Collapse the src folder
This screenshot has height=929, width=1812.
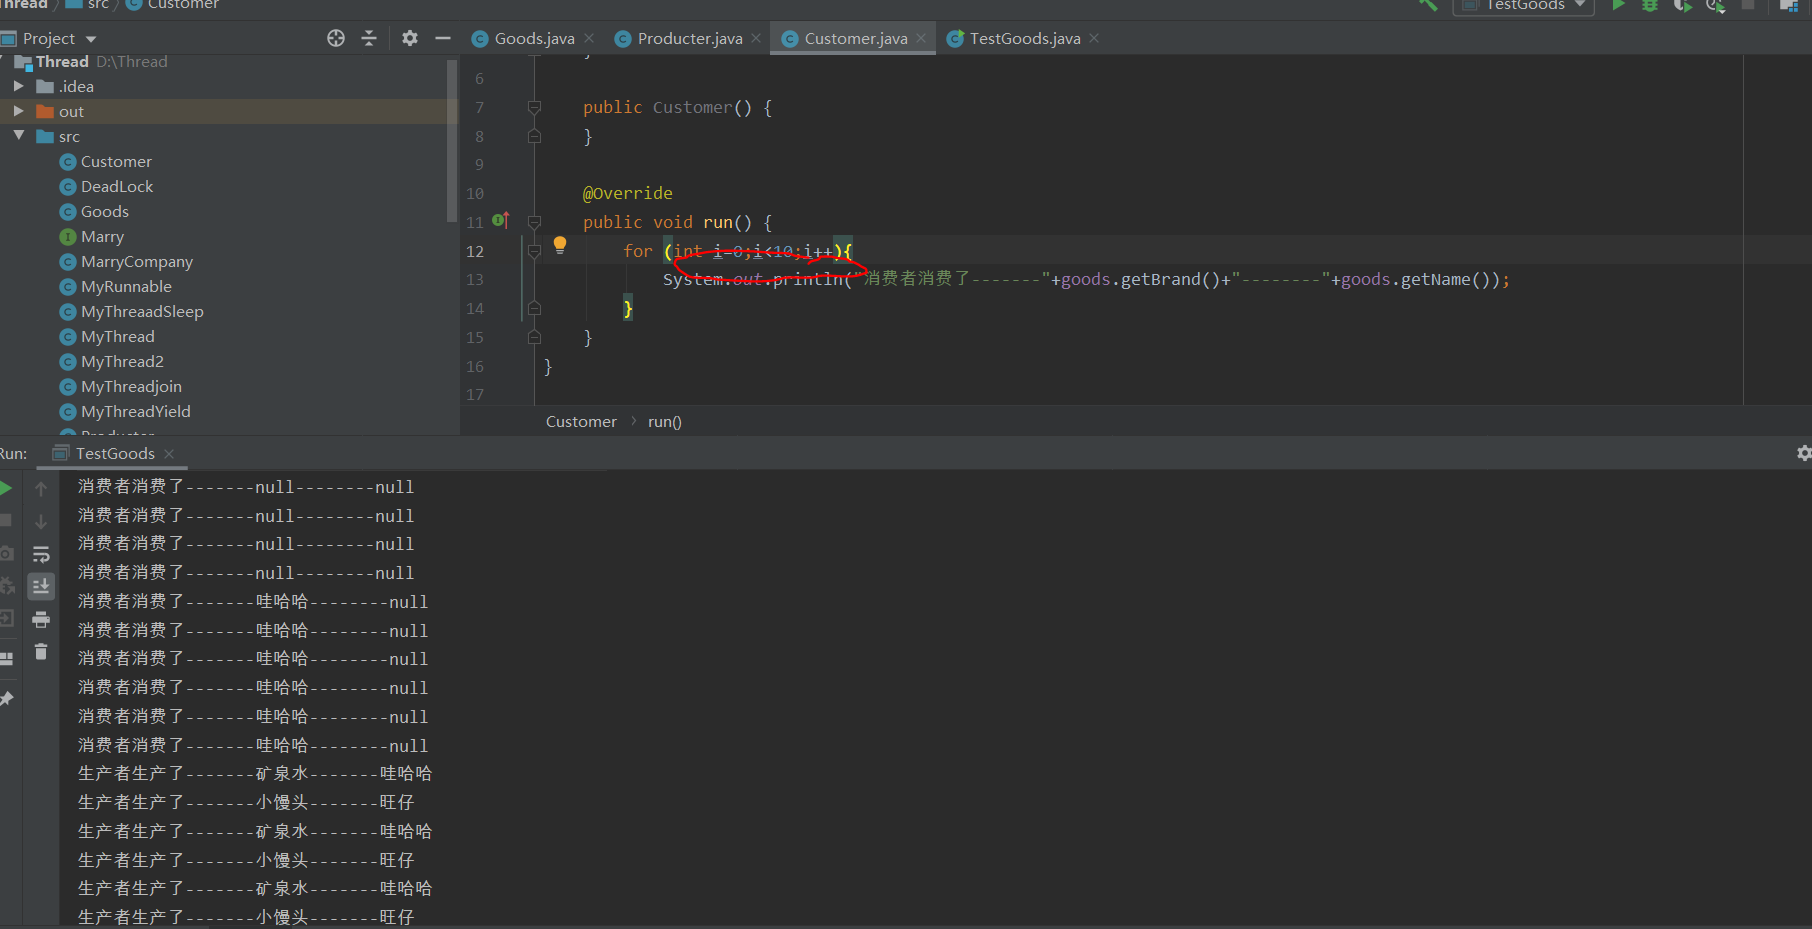[x=18, y=136]
